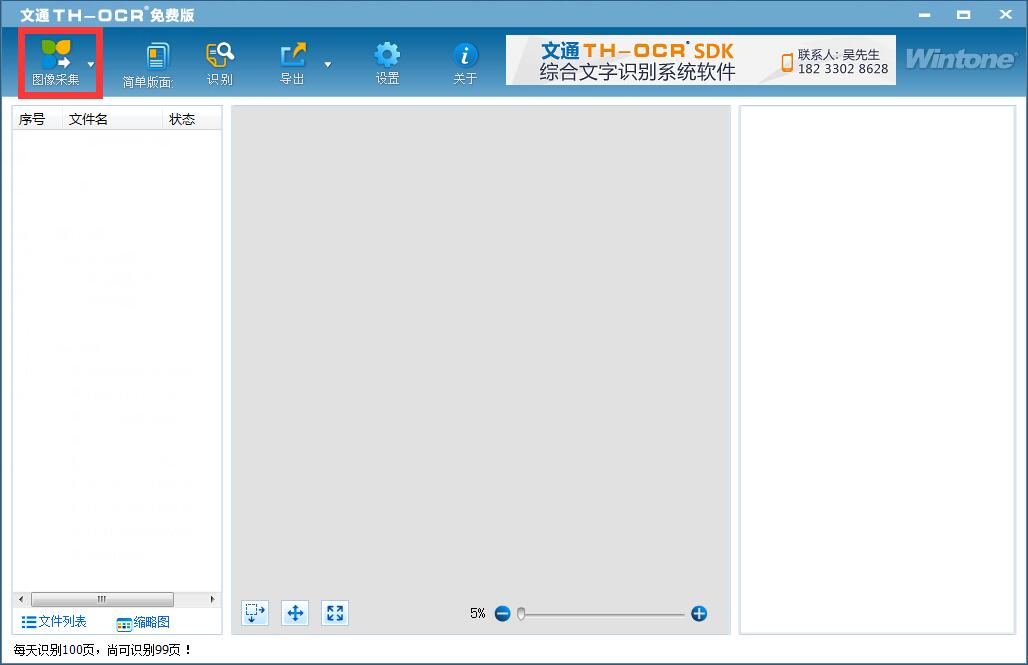The width and height of the screenshot is (1028, 665).
Task: Click the fit-to-screen view icon
Action: click(x=334, y=613)
